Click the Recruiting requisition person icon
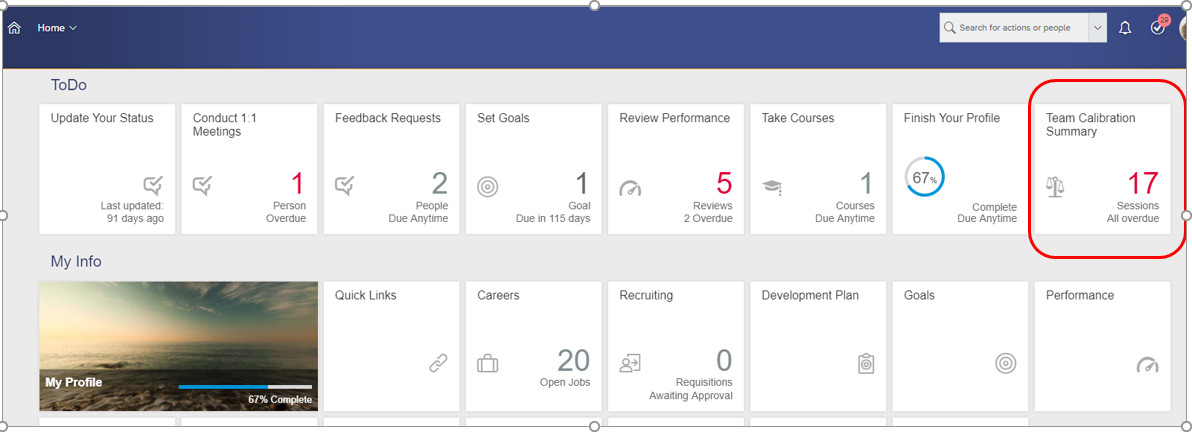This screenshot has width=1192, height=432. [630, 364]
